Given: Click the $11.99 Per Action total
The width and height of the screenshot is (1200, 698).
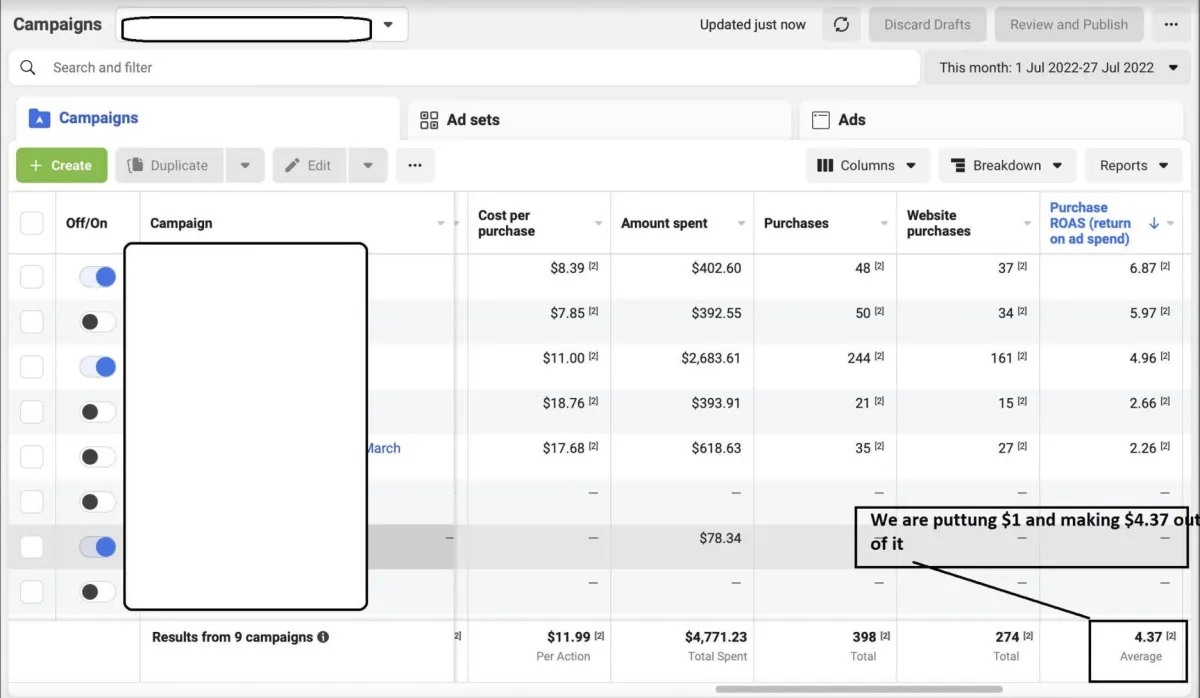Looking at the screenshot, I should (569, 637).
